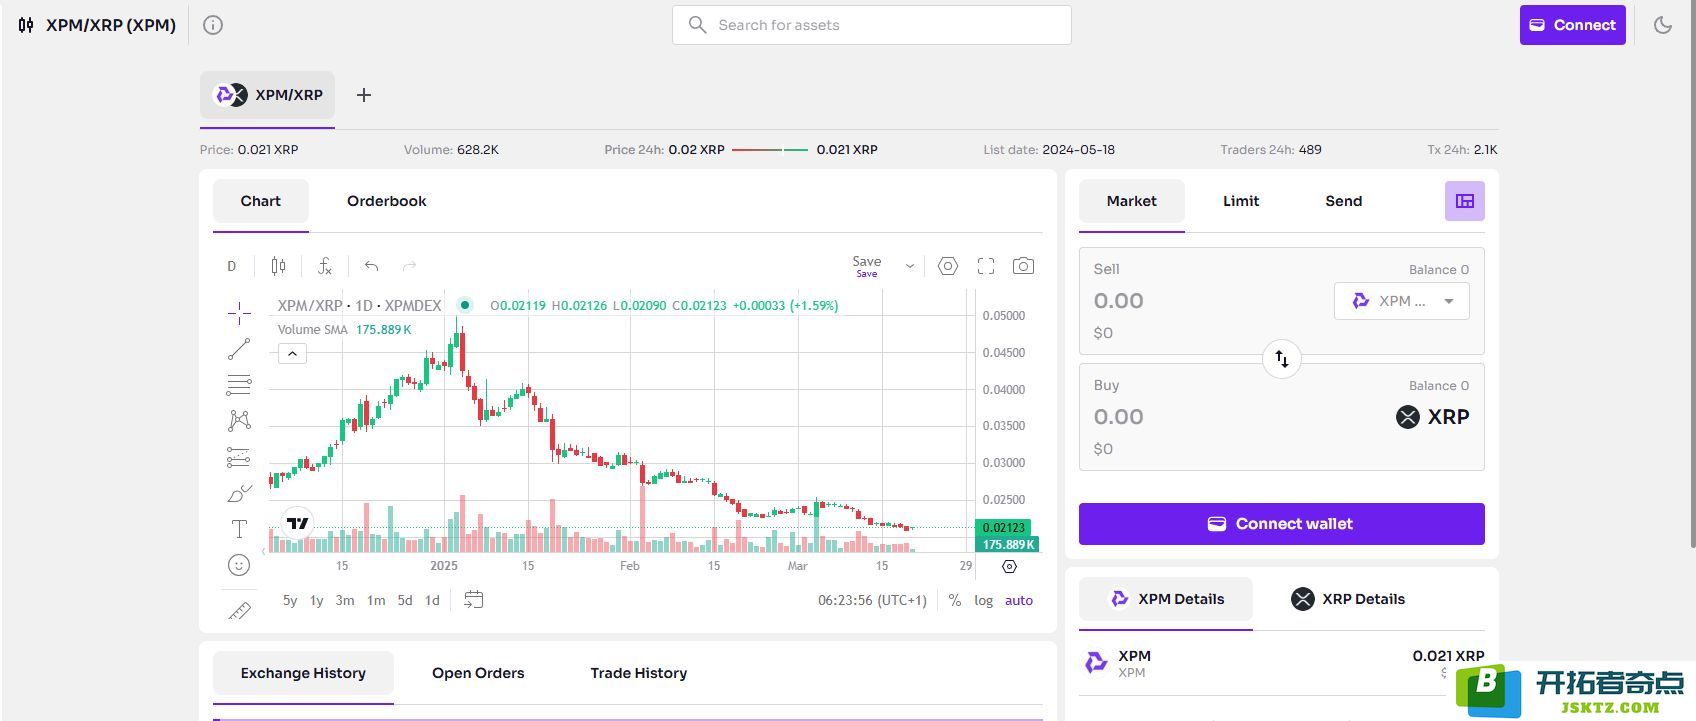This screenshot has height=721, width=1696.
Task: Save the chart layout
Action: (867, 266)
